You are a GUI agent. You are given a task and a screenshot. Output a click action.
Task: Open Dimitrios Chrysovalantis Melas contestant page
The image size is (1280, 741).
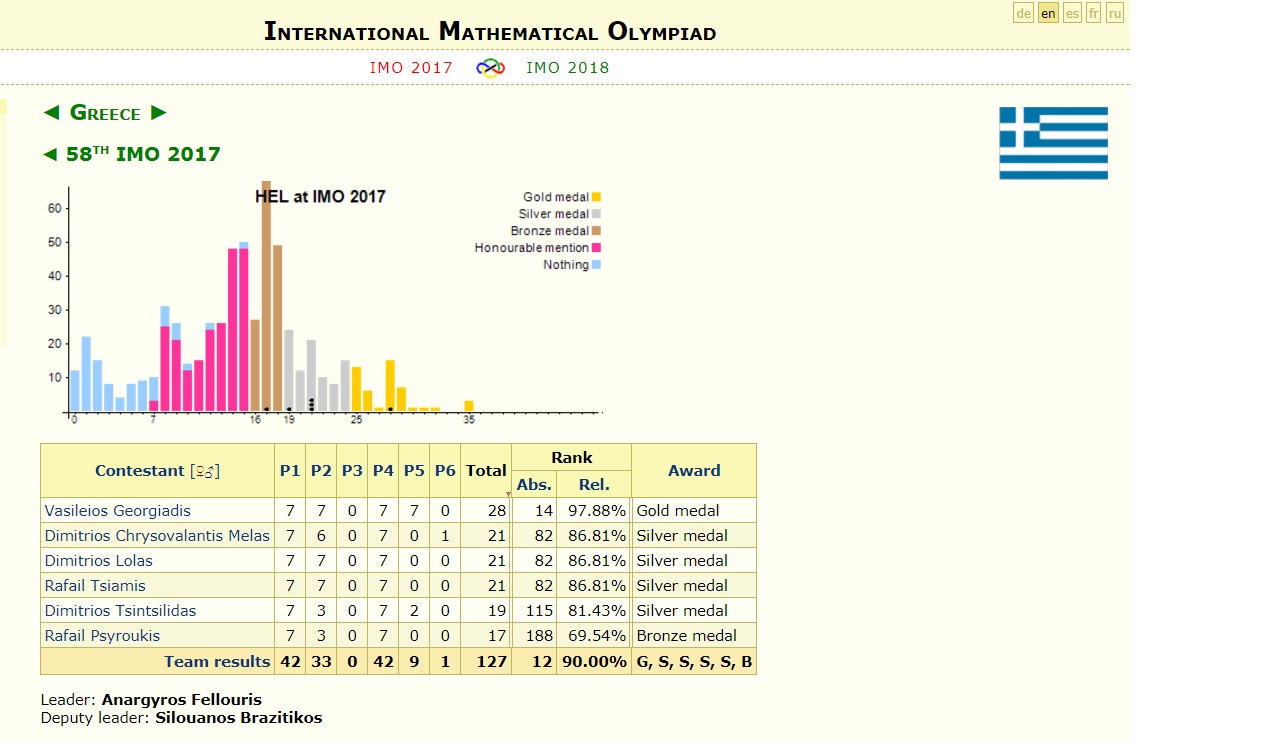[x=157, y=536]
